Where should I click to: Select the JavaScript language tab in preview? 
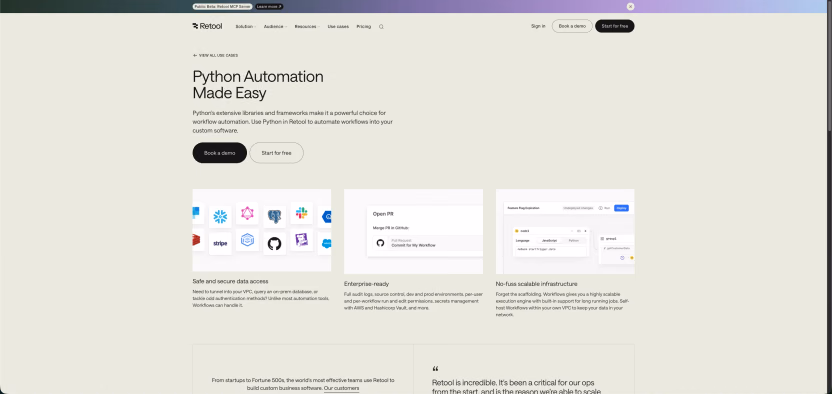(x=549, y=240)
